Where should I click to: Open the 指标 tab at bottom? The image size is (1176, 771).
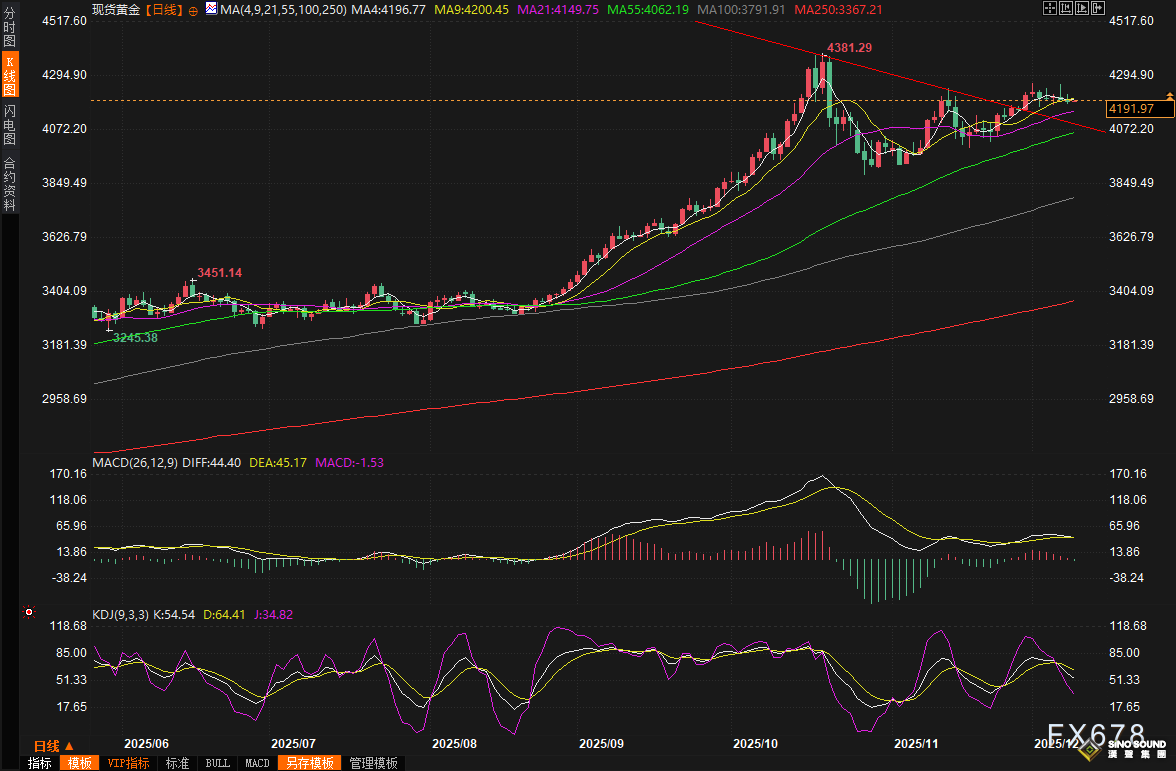point(40,763)
